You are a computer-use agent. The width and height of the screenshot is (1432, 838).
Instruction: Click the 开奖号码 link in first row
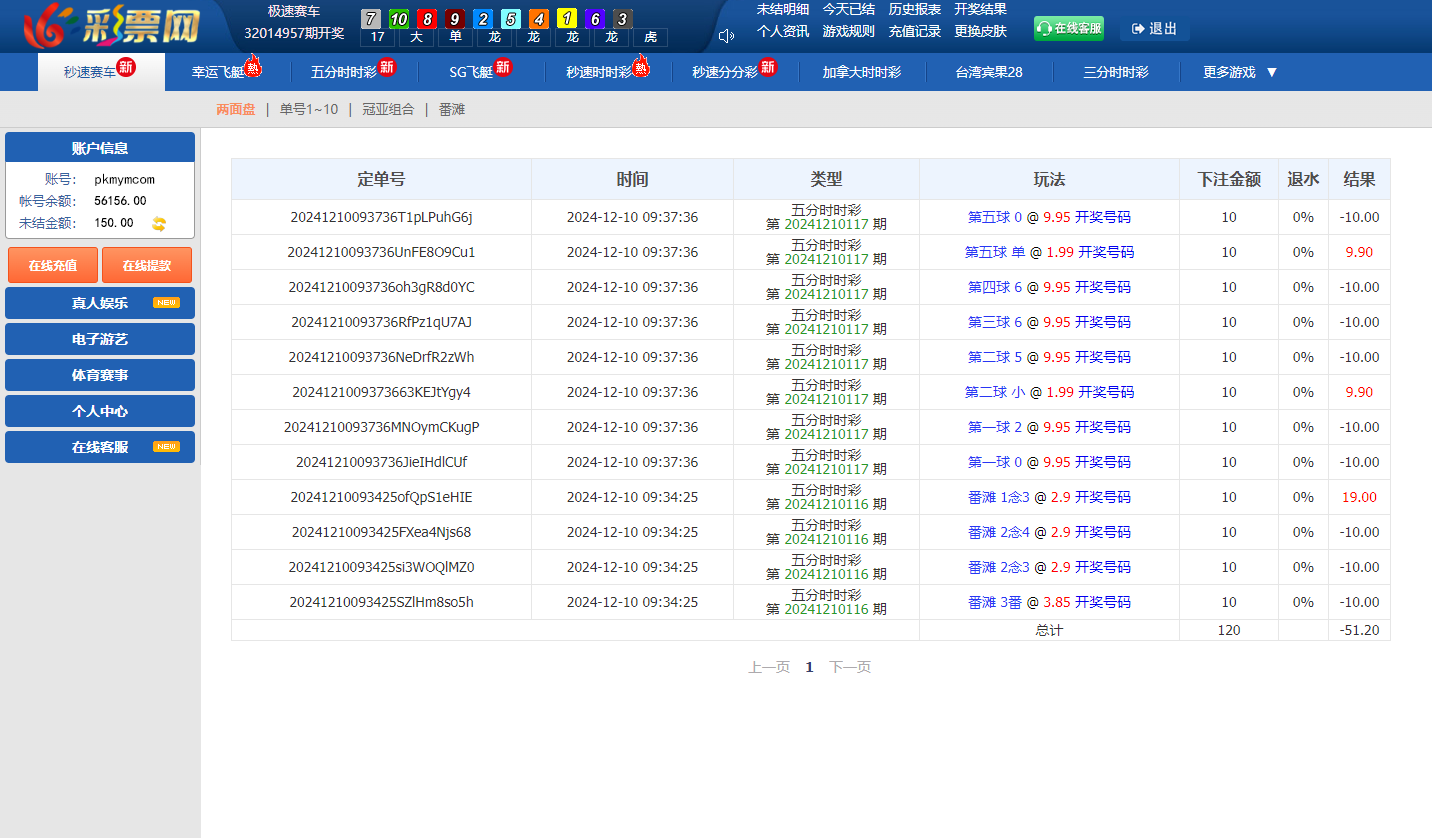tap(1103, 217)
